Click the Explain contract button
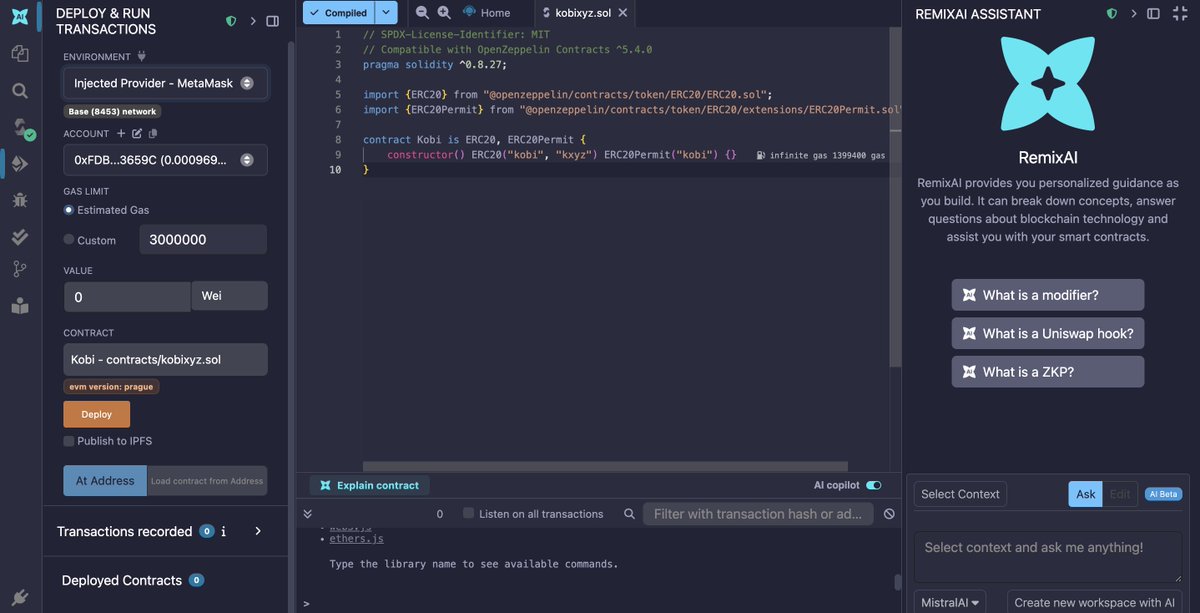The height and width of the screenshot is (613, 1200). [370, 486]
